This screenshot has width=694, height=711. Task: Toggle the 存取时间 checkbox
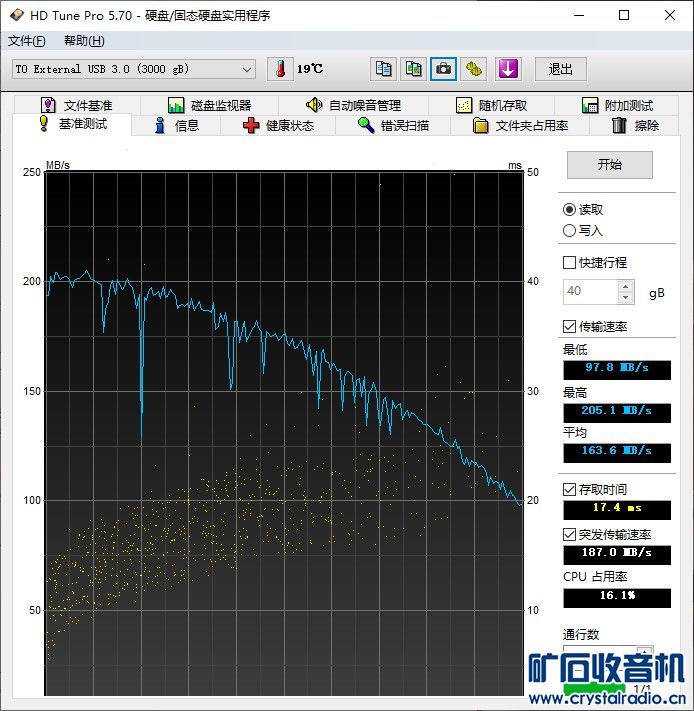(x=569, y=489)
